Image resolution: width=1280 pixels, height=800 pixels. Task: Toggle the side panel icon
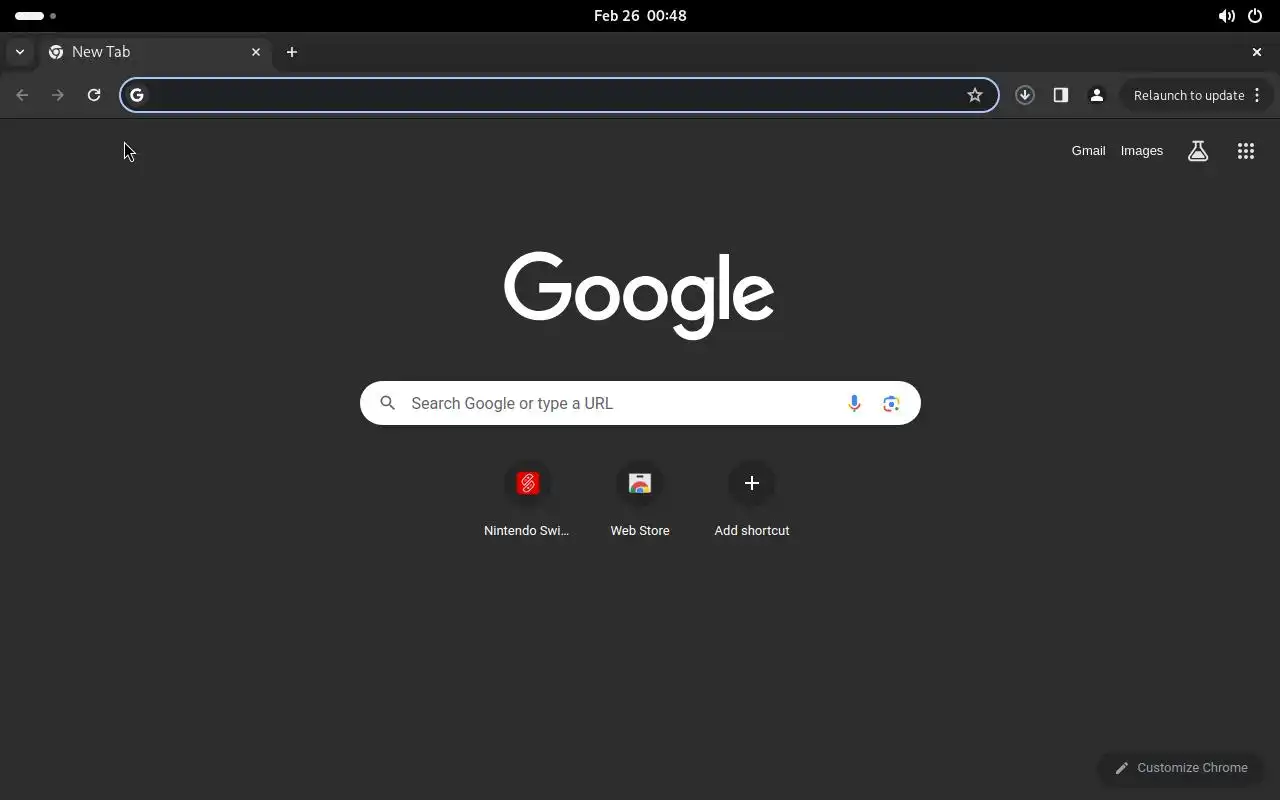(x=1061, y=95)
